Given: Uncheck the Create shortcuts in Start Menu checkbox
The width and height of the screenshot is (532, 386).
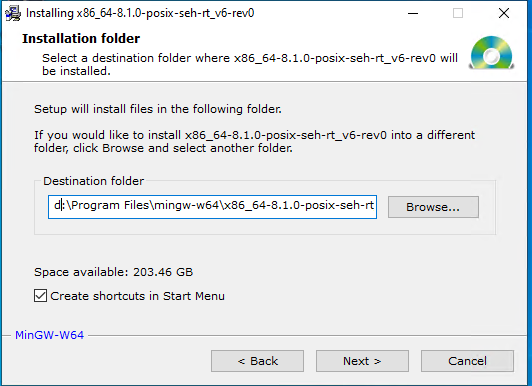Looking at the screenshot, I should coord(40,295).
